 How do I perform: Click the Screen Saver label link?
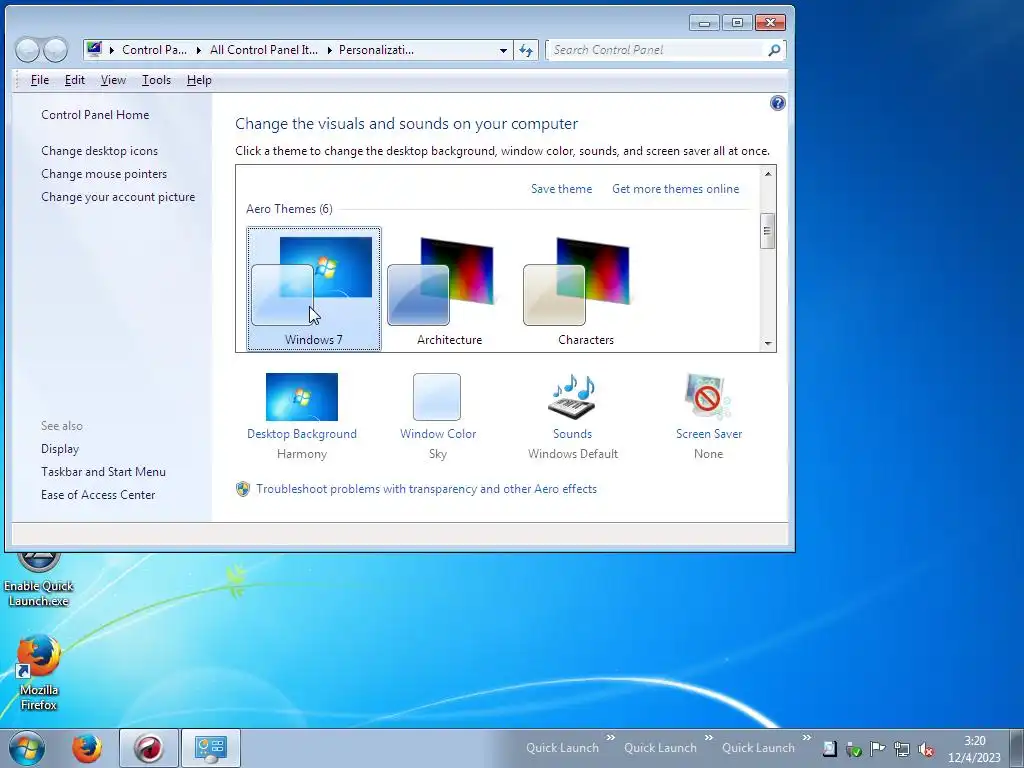(x=709, y=434)
